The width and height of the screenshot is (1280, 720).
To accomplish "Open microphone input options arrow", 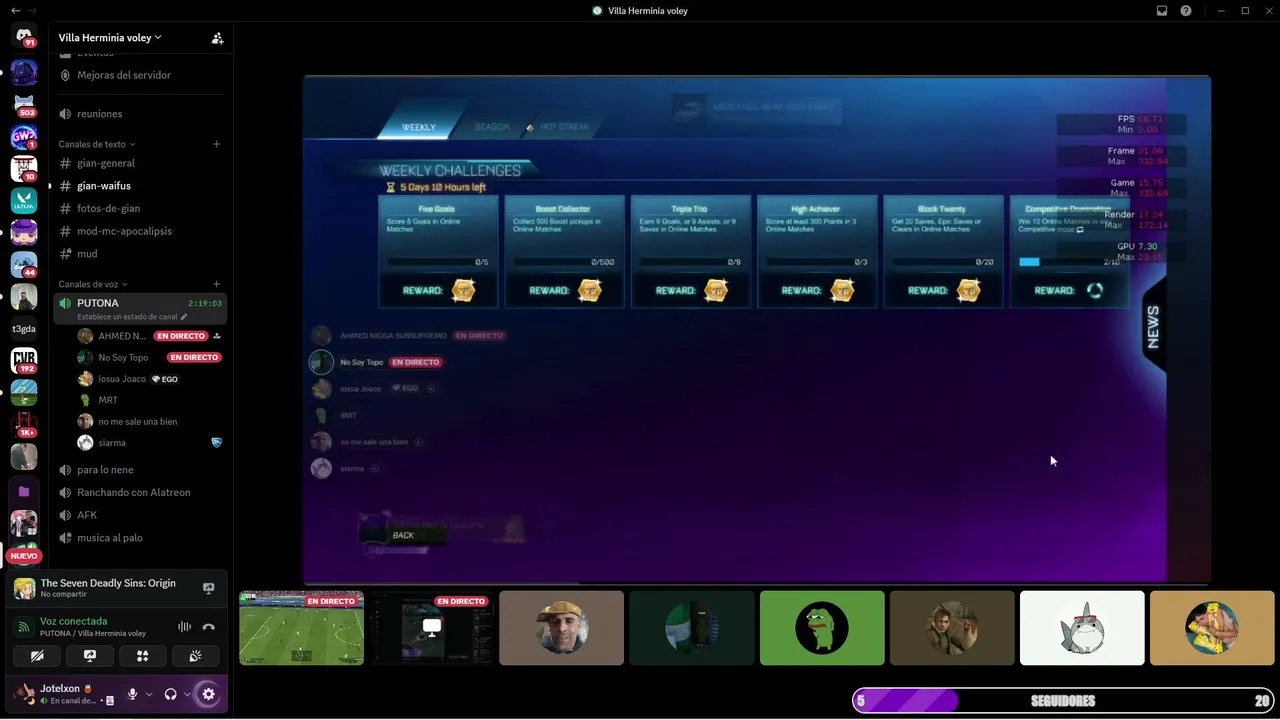I will click(149, 694).
